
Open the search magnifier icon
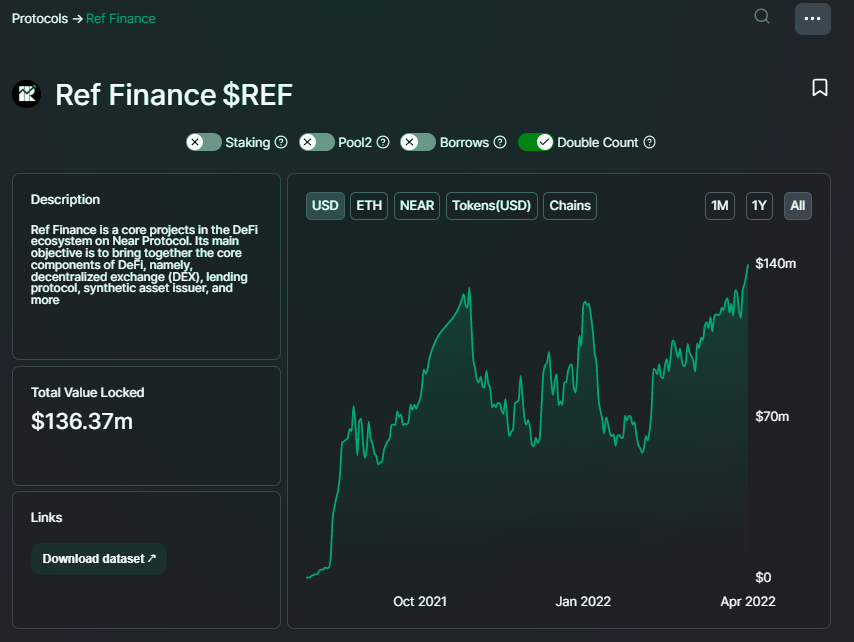coord(762,16)
